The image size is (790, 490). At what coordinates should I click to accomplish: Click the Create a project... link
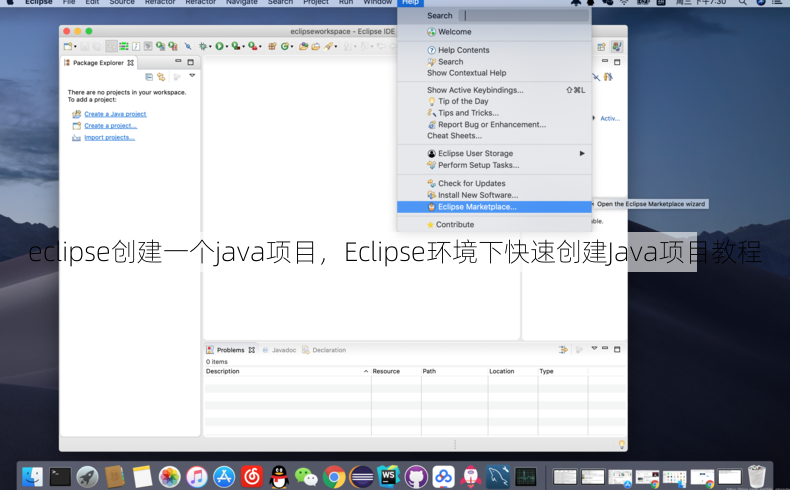(x=111, y=126)
